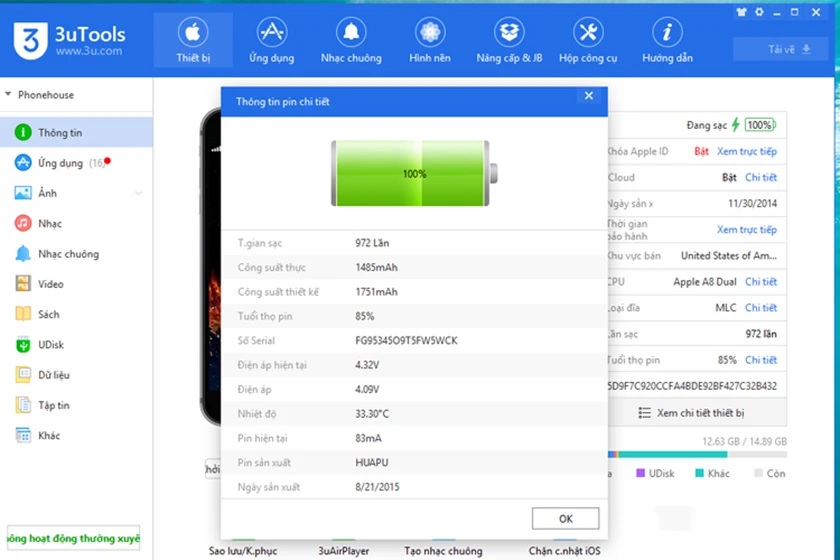The height and width of the screenshot is (560, 840).
Task: Go to the Nâng cấp & JB tab
Action: [509, 41]
